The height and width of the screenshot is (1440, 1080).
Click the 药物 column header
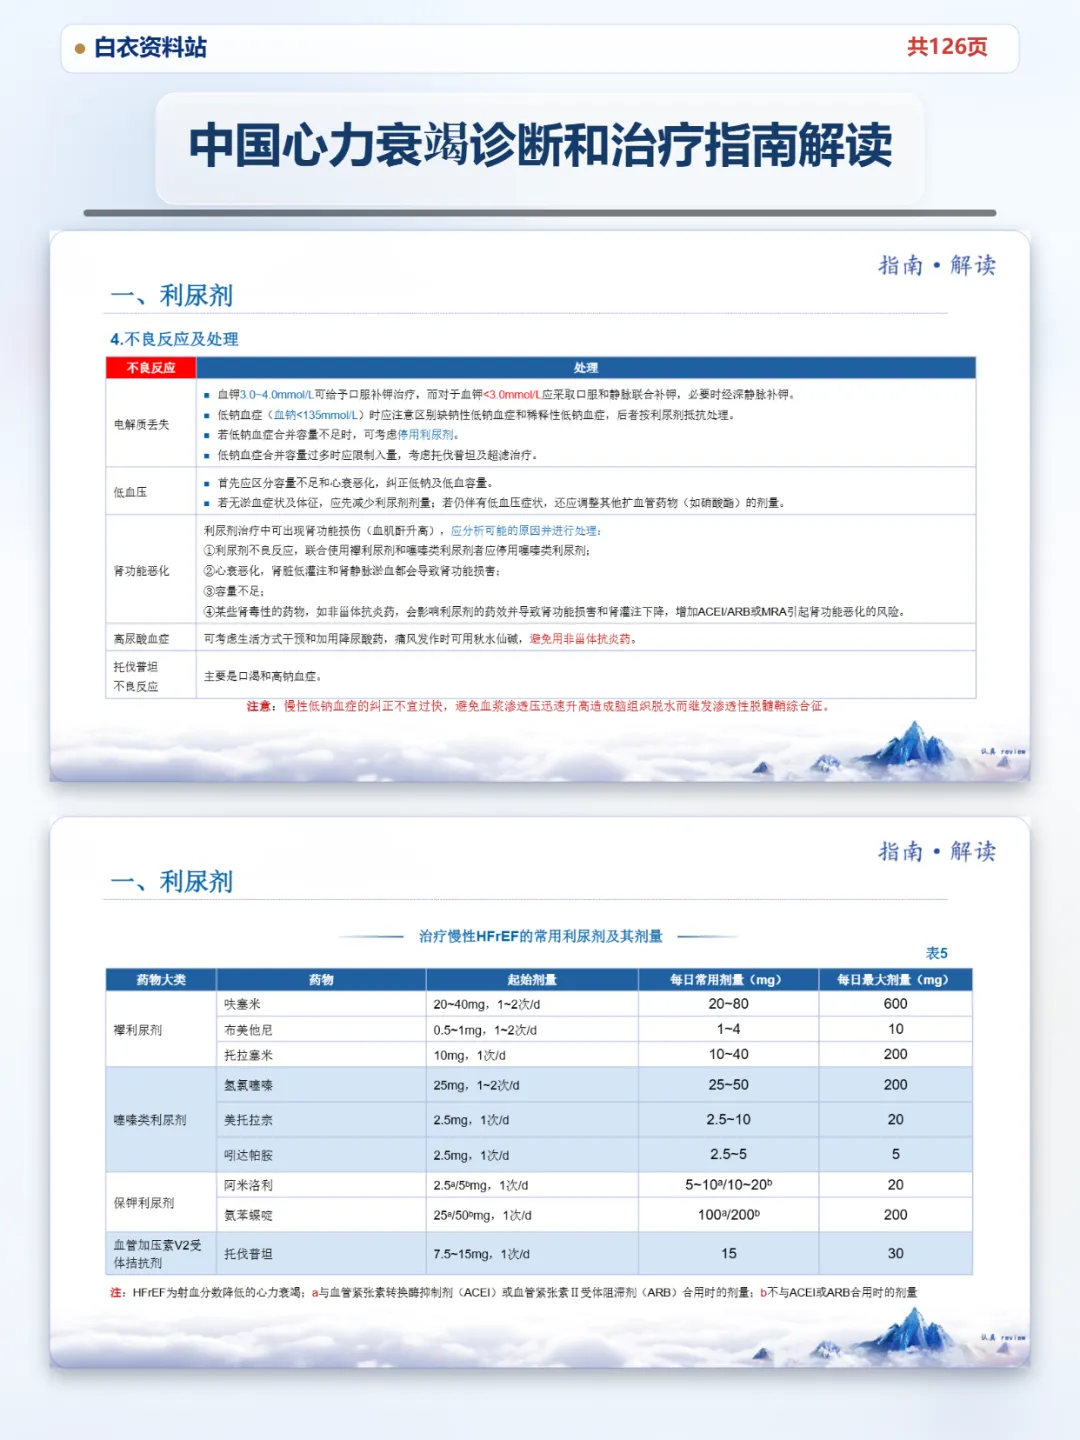click(321, 979)
